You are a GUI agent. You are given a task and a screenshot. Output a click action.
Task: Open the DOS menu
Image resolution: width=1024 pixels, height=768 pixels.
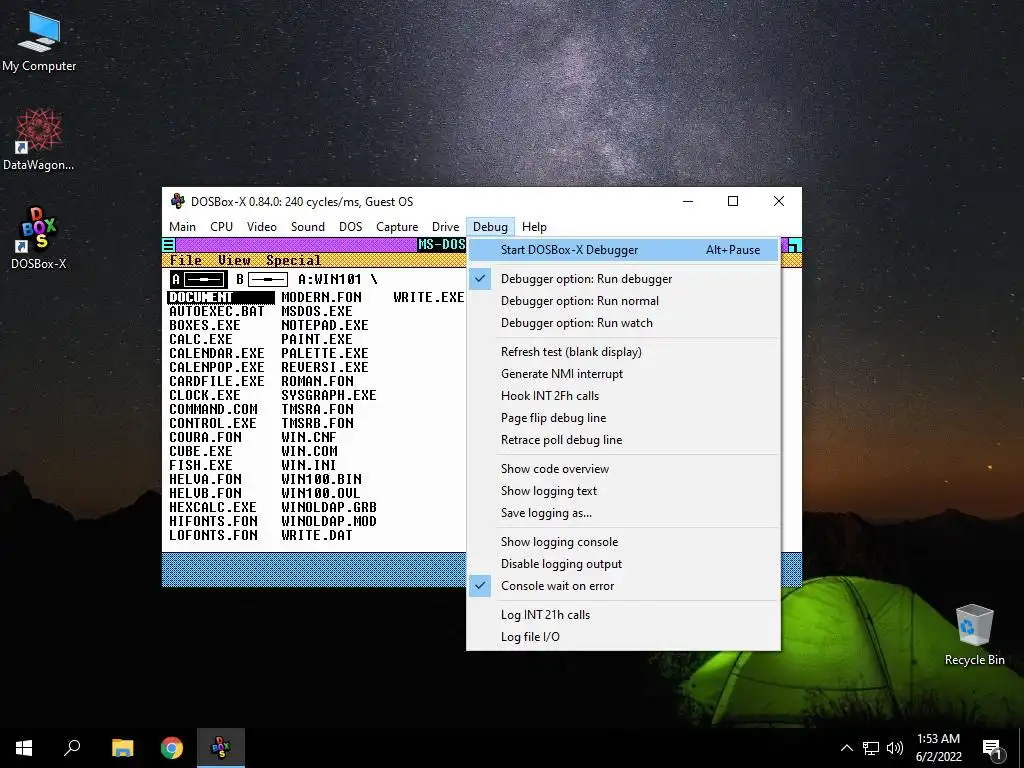pos(350,227)
